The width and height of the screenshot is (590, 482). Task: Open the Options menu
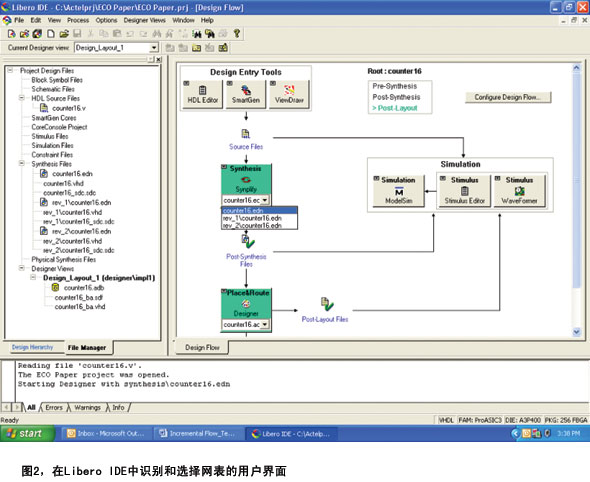click(106, 20)
